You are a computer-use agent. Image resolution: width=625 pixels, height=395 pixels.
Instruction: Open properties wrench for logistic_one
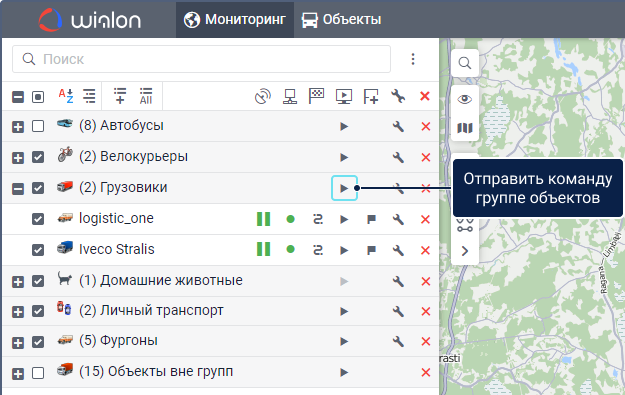pyautogui.click(x=398, y=219)
